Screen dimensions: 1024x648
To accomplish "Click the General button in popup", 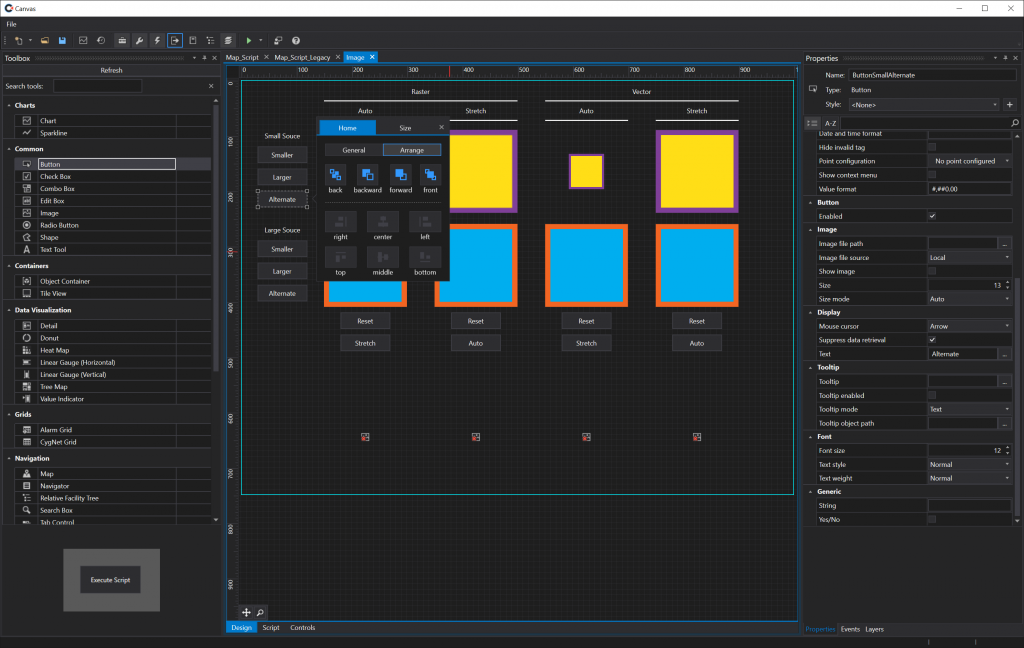I will click(354, 150).
